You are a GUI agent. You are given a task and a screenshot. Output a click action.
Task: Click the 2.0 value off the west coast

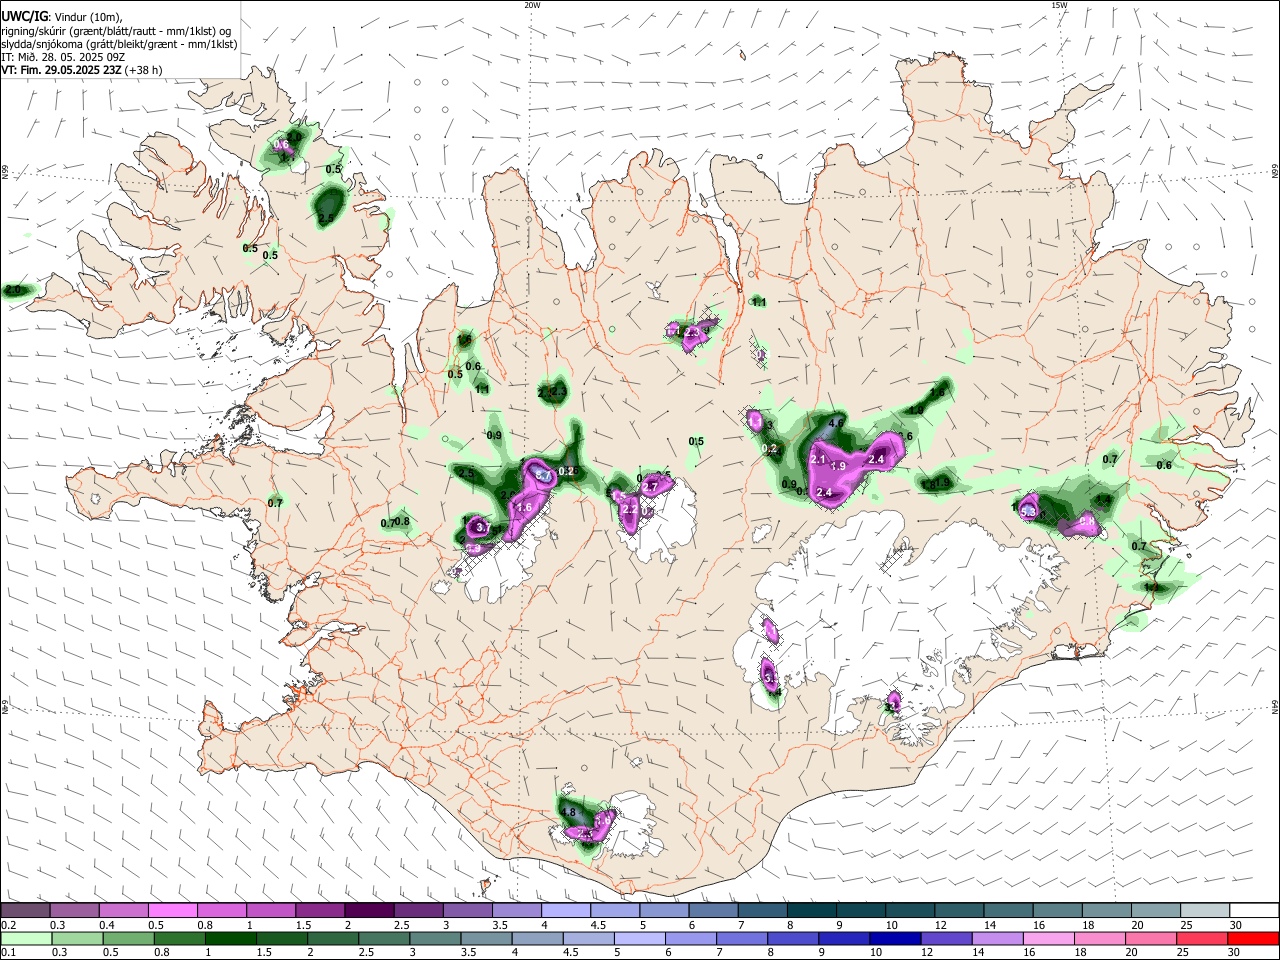pyautogui.click(x=13, y=290)
